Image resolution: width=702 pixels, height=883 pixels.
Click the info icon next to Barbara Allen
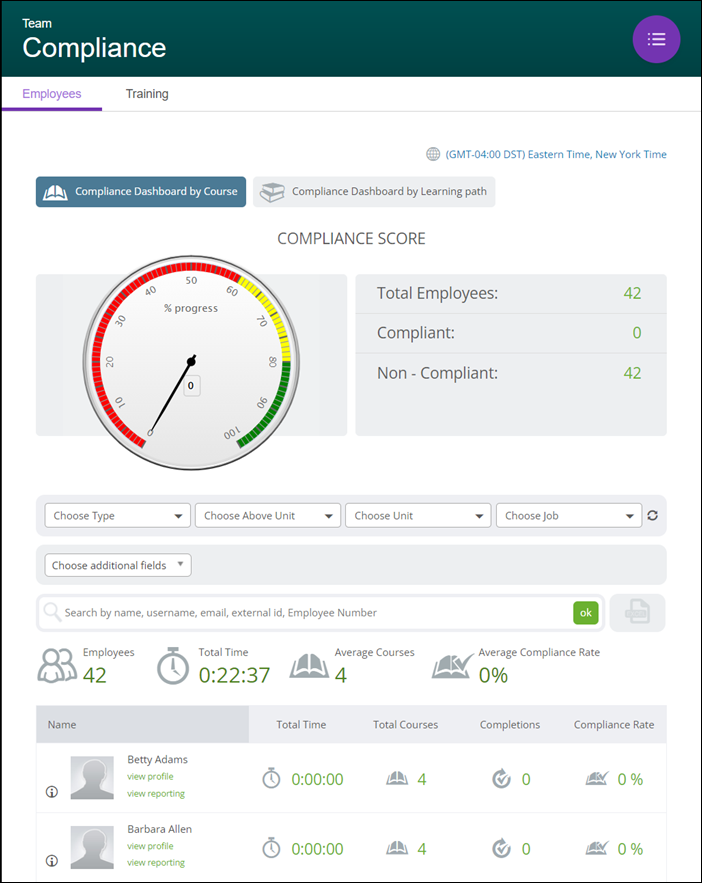(x=51, y=861)
